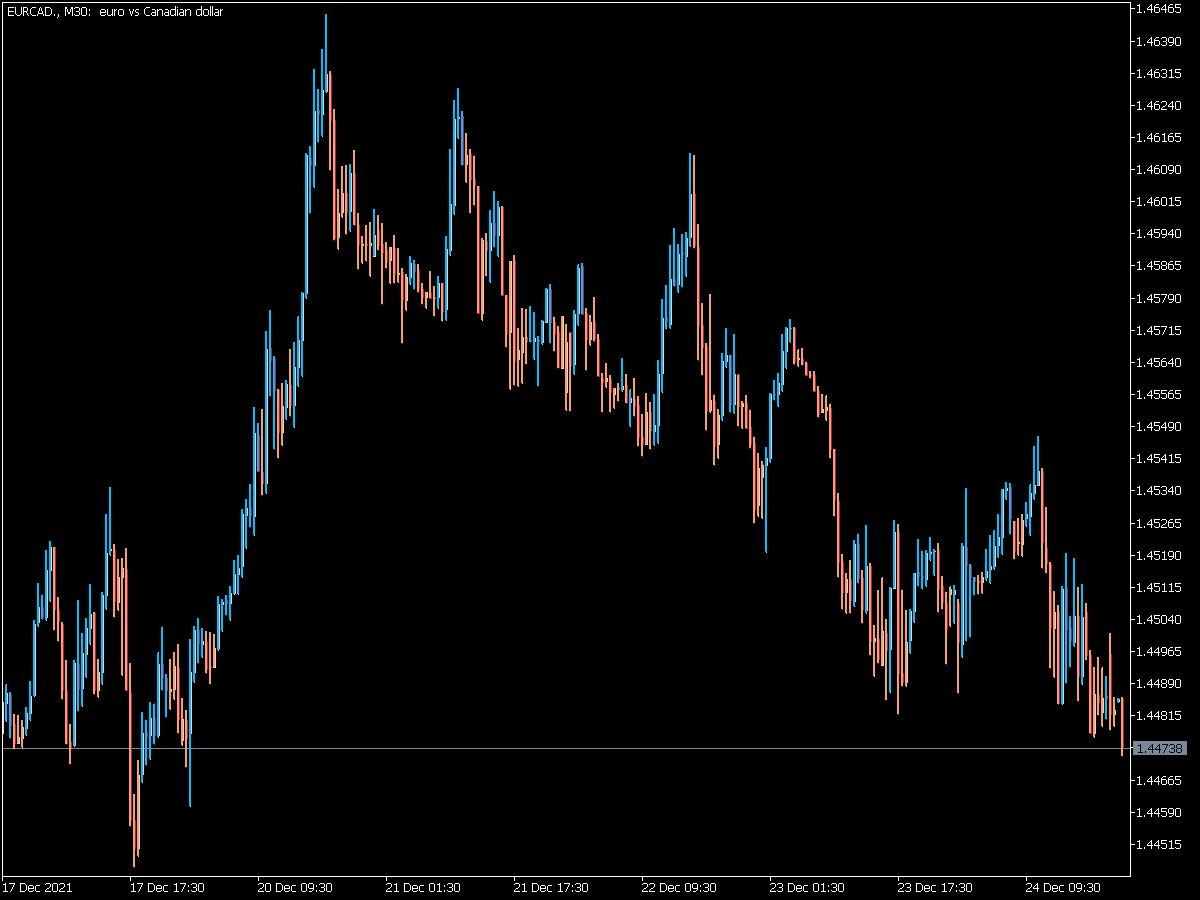The image size is (1200, 900).
Task: Click the 23 Dec 01:30 time label
Action: point(808,887)
